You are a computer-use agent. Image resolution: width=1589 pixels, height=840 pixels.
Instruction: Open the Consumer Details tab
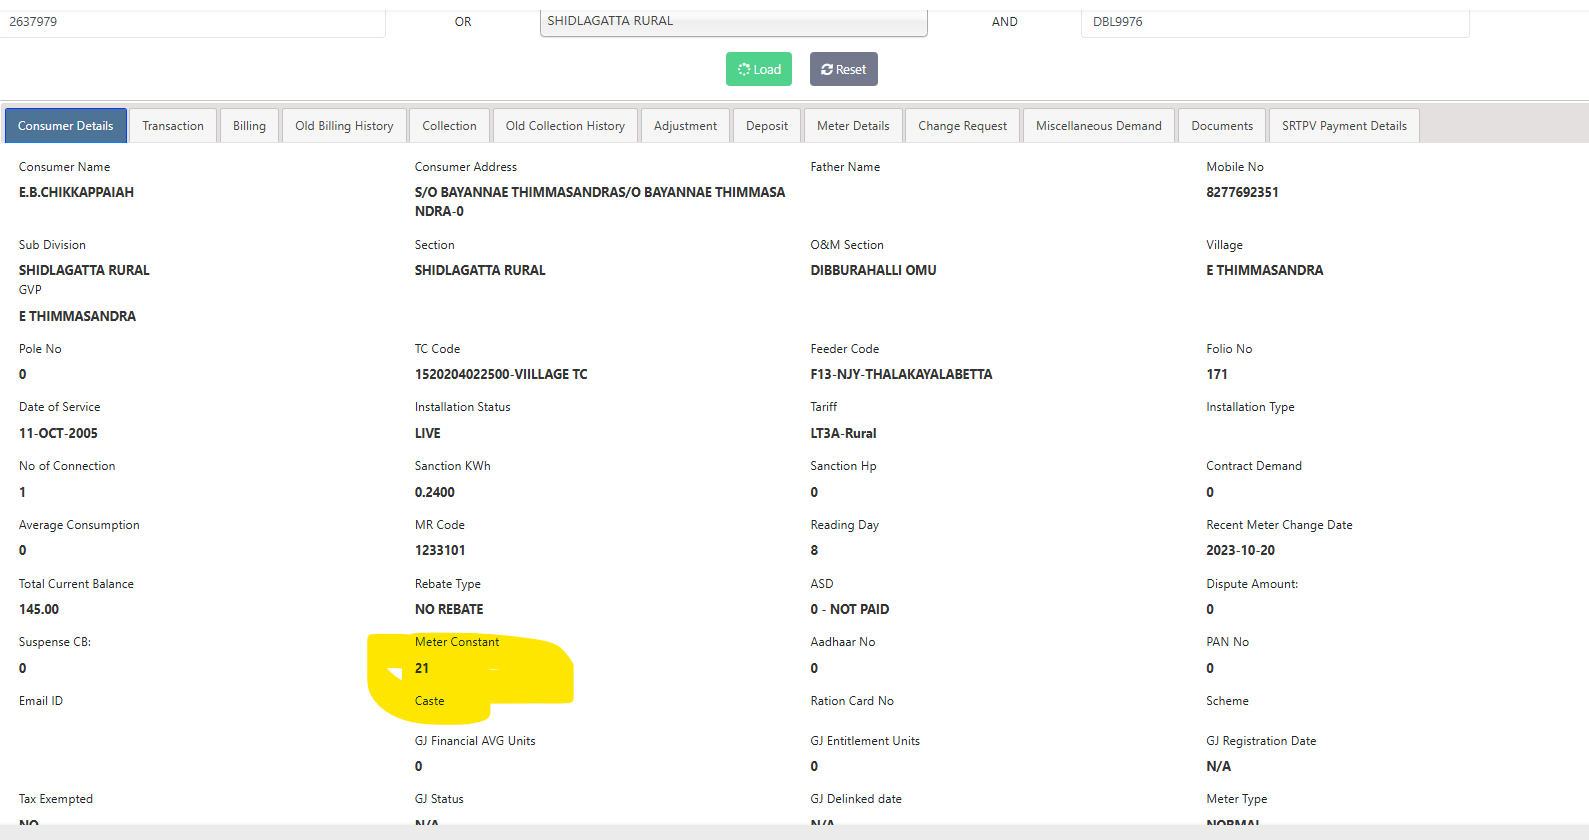[66, 126]
